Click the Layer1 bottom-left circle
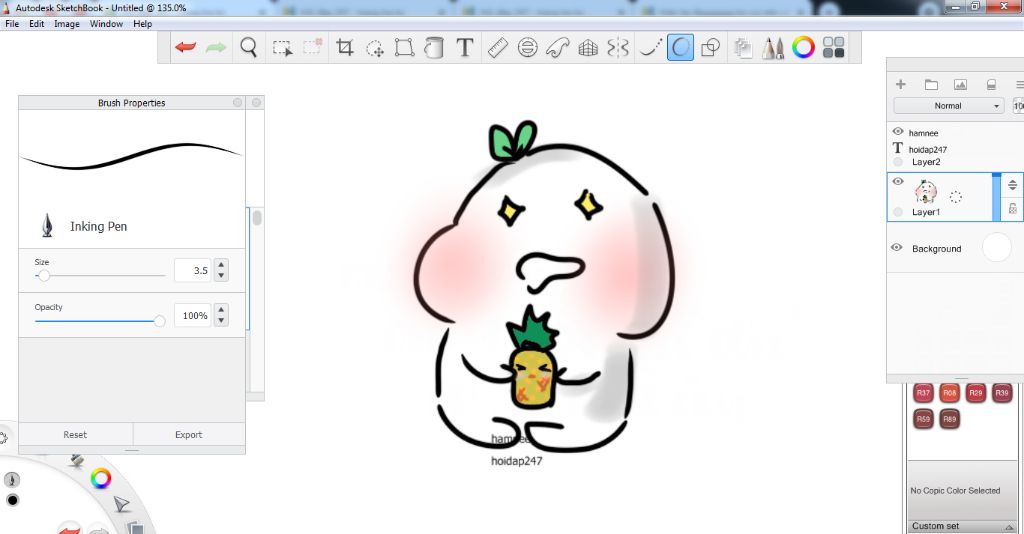The height and width of the screenshot is (534, 1024). [898, 212]
